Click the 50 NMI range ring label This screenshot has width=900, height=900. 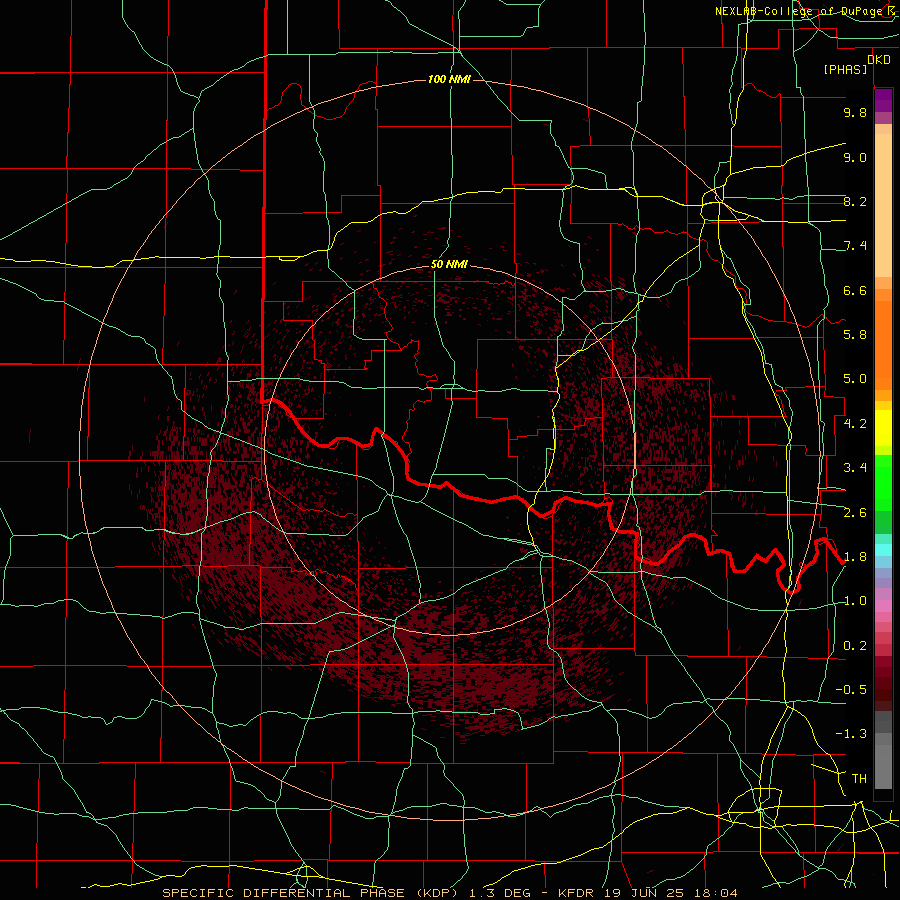449,265
